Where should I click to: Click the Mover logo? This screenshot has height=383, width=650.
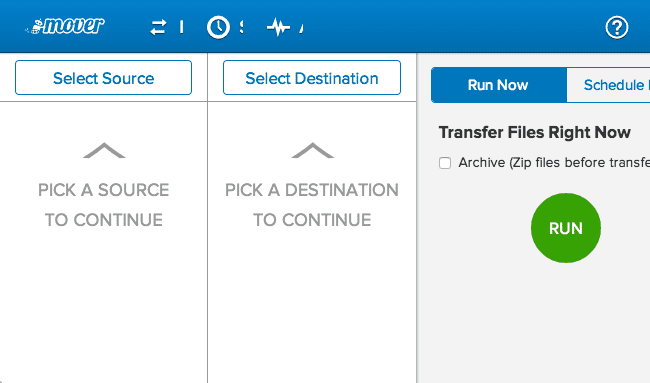point(65,26)
